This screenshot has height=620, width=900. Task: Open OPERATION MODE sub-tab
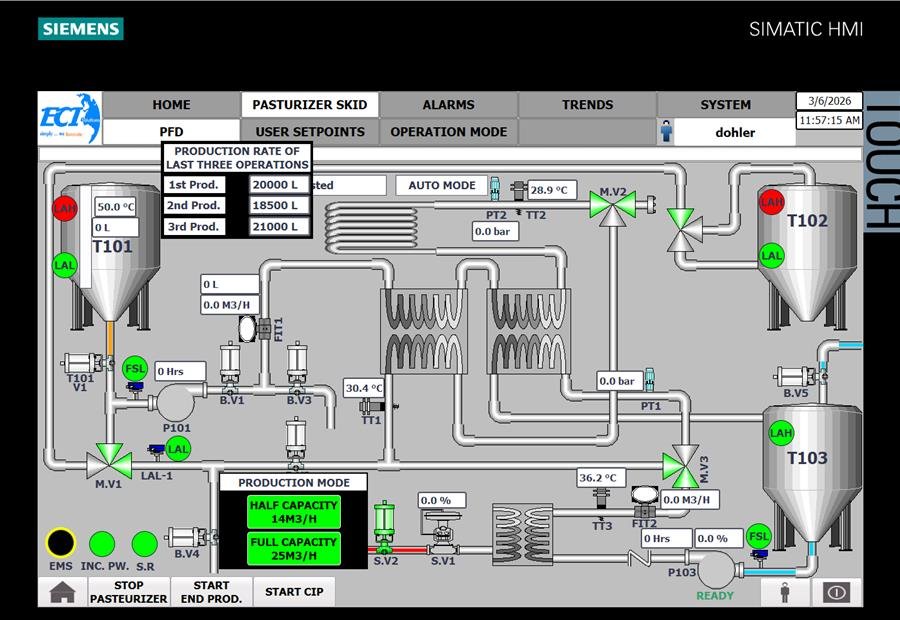pos(448,131)
